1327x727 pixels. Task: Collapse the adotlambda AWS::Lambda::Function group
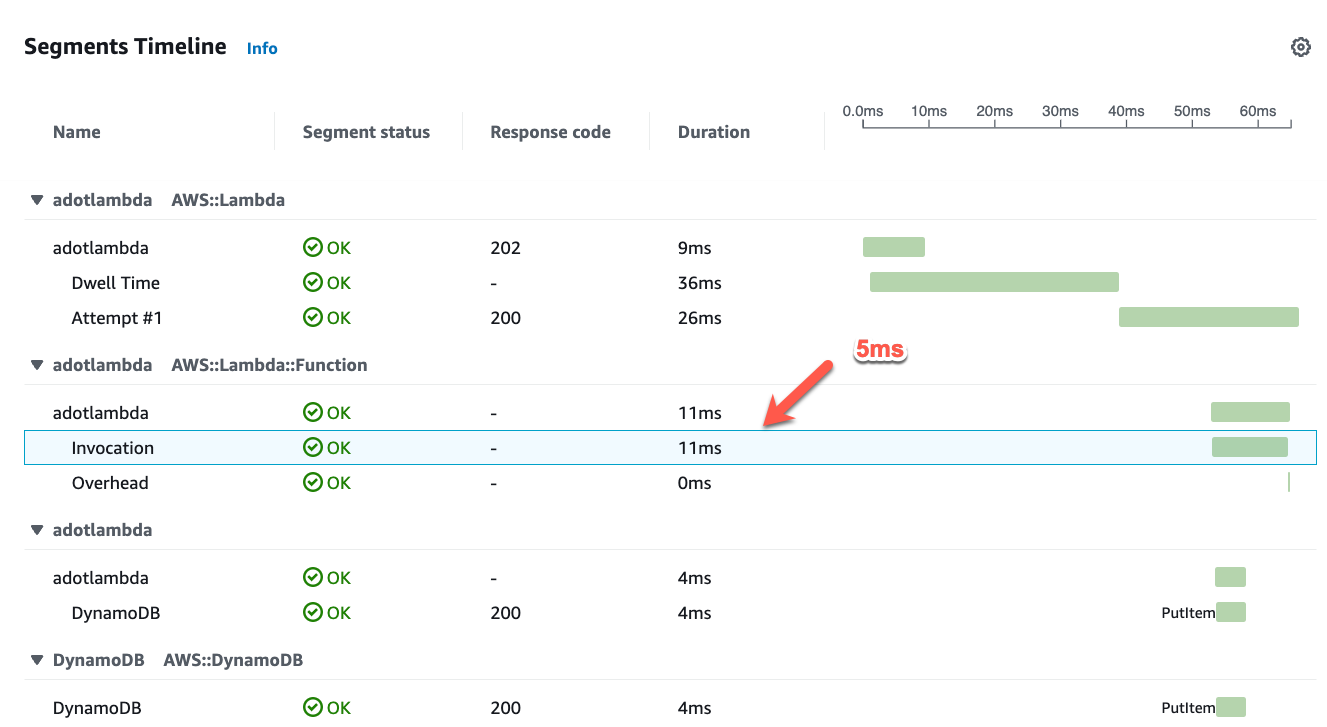pyautogui.click(x=37, y=365)
